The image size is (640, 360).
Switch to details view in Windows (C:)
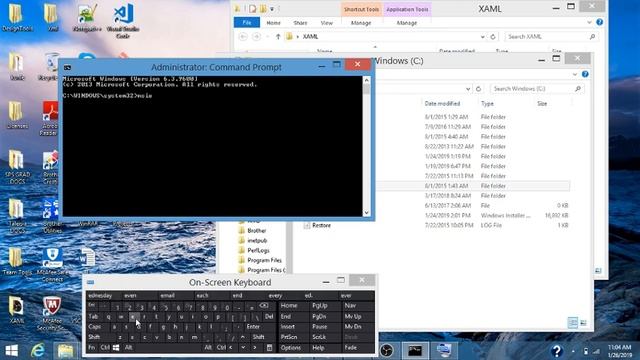click(x=573, y=323)
